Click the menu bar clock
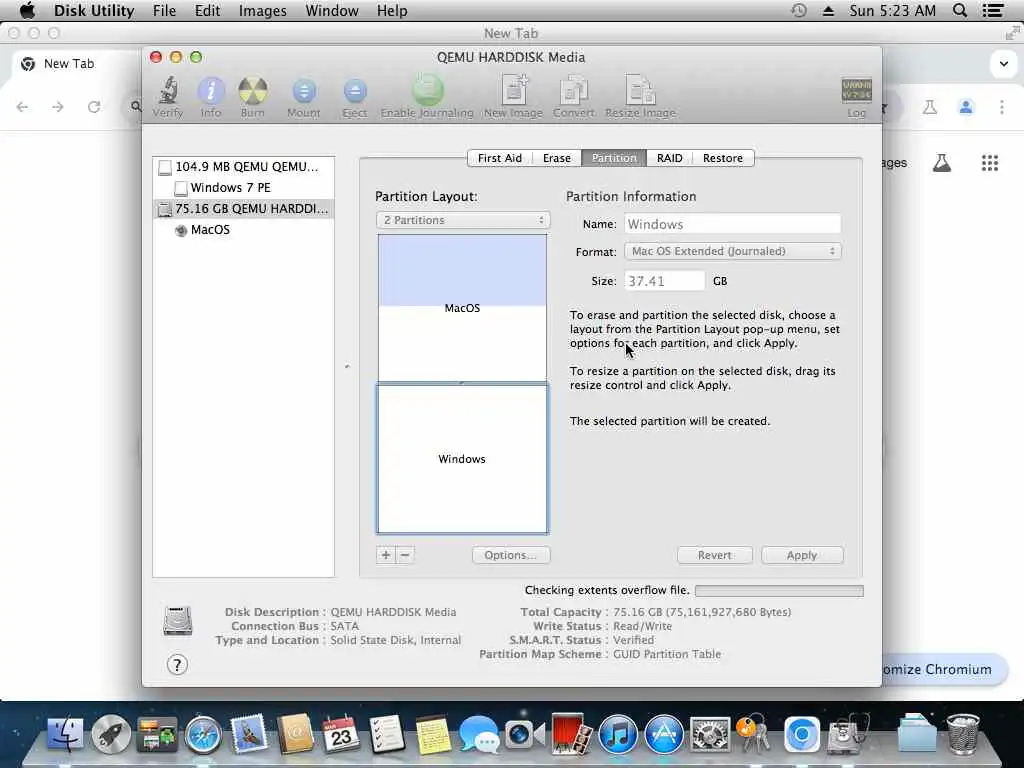 (x=892, y=10)
